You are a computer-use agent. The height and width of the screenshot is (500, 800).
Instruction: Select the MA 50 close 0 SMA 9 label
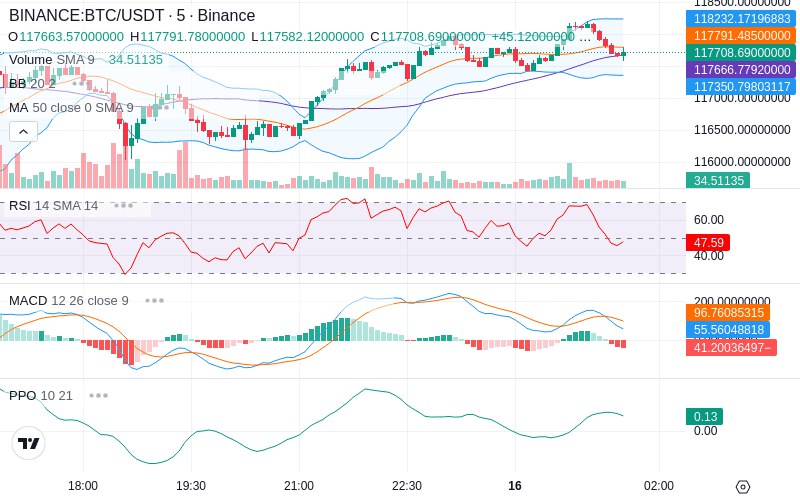click(x=71, y=108)
